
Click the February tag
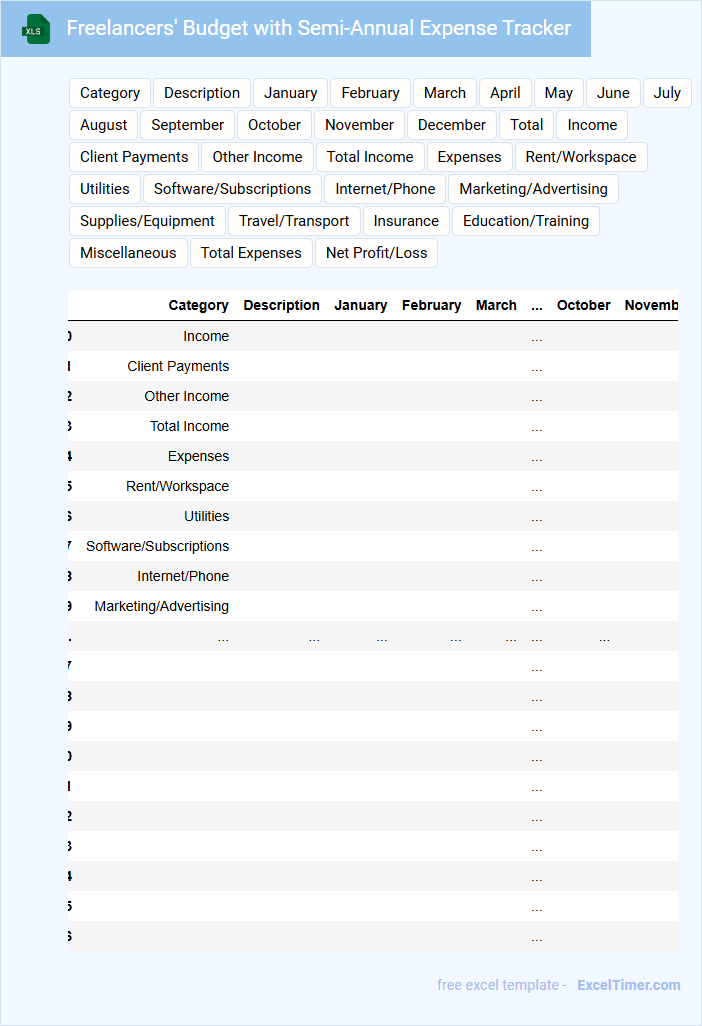(370, 93)
